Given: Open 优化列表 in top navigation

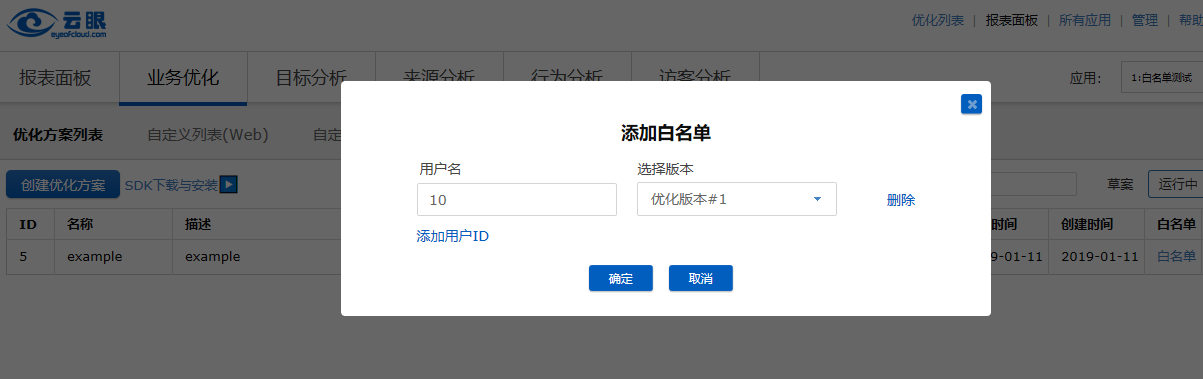Looking at the screenshot, I should [938, 20].
